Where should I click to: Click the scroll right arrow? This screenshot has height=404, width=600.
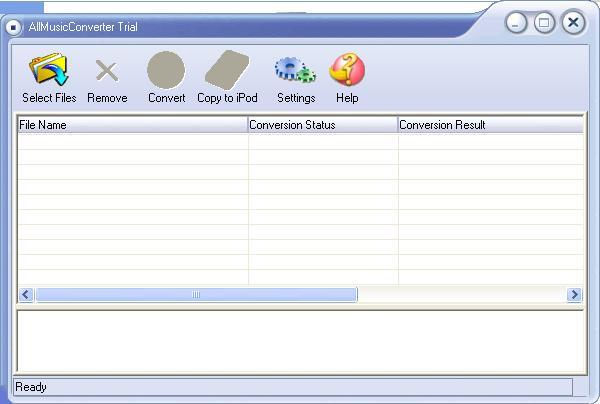point(574,295)
